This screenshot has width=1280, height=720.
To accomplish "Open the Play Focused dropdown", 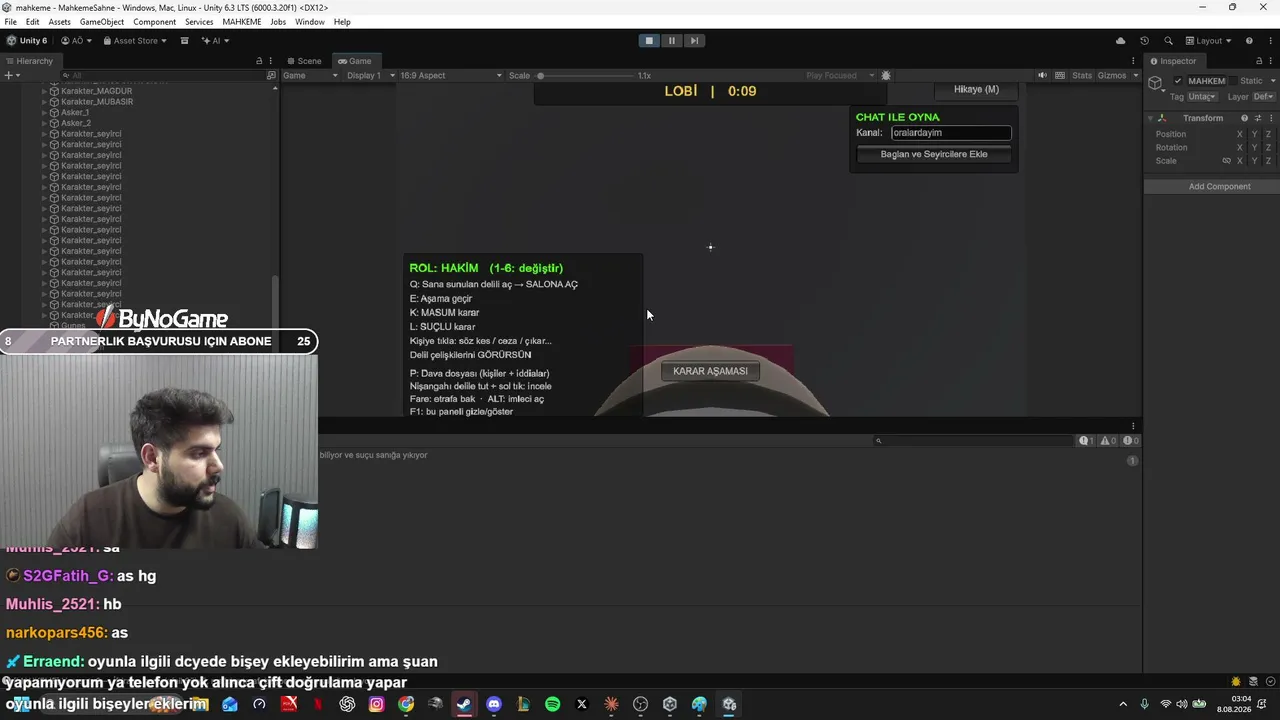I will pos(840,76).
